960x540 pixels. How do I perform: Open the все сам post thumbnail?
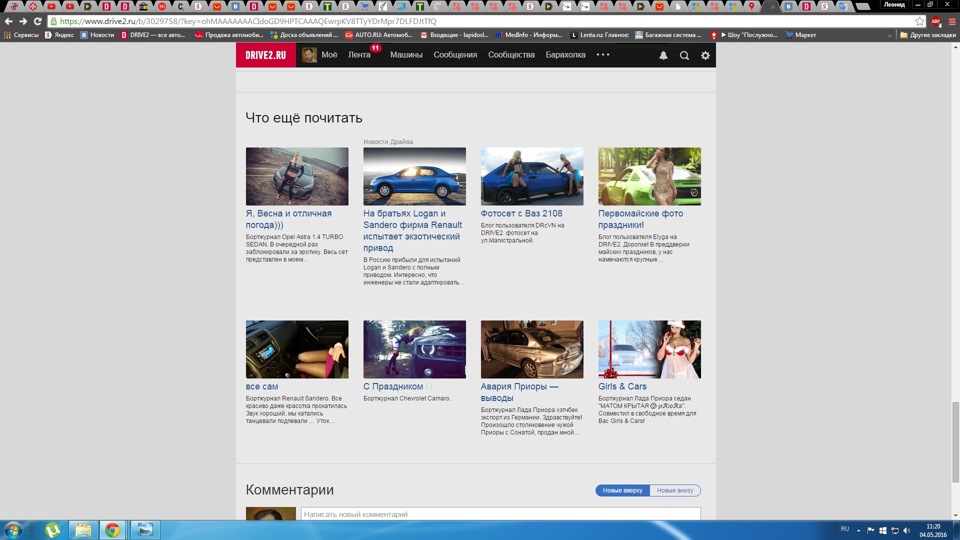pyautogui.click(x=297, y=349)
